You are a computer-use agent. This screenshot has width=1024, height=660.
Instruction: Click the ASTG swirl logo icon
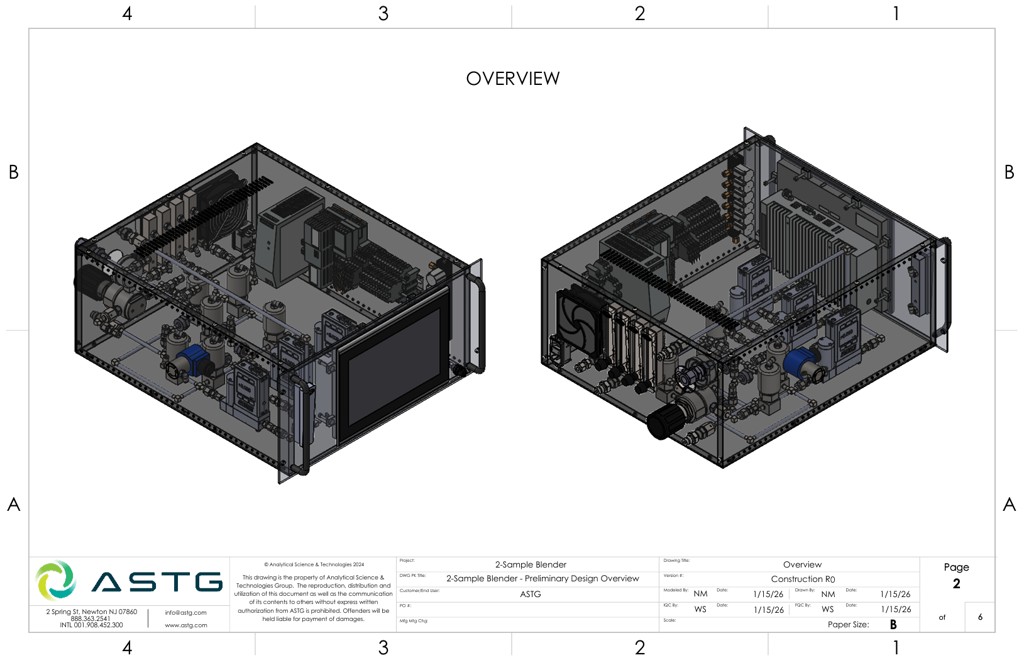[x=55, y=581]
